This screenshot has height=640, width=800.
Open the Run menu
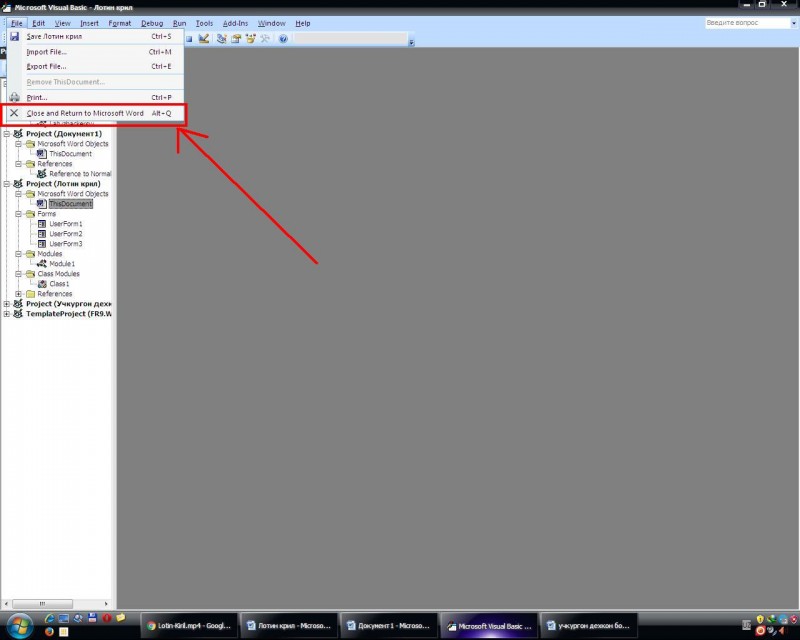[x=179, y=23]
